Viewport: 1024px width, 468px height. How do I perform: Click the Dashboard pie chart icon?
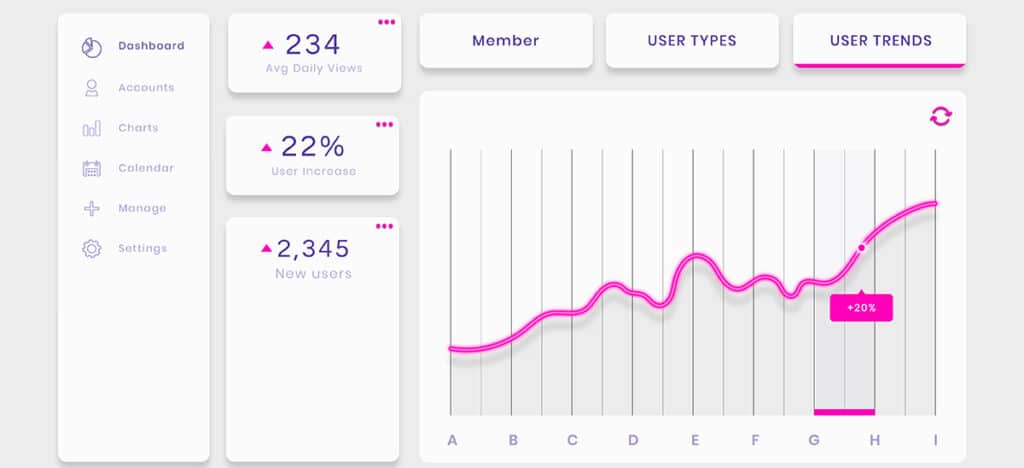click(x=91, y=46)
